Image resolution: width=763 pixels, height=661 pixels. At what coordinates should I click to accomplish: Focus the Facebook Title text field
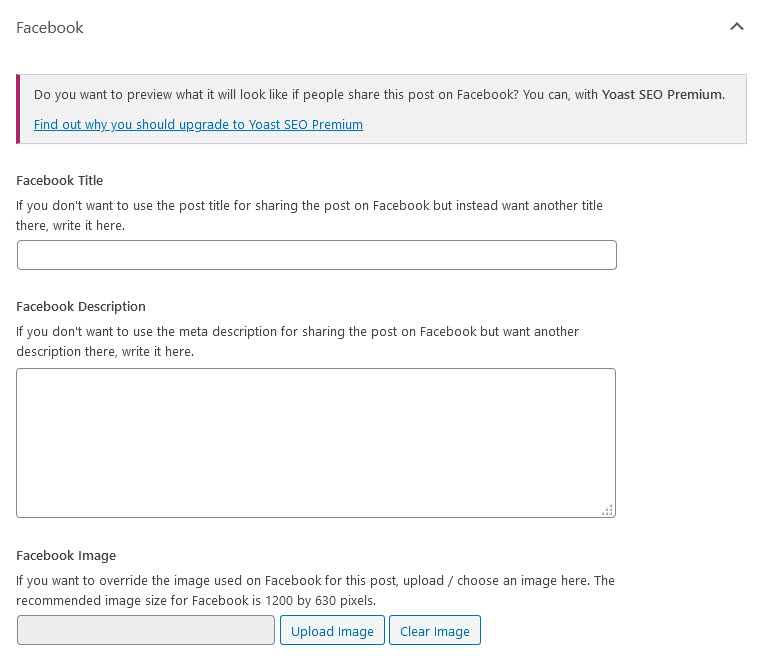pyautogui.click(x=316, y=255)
